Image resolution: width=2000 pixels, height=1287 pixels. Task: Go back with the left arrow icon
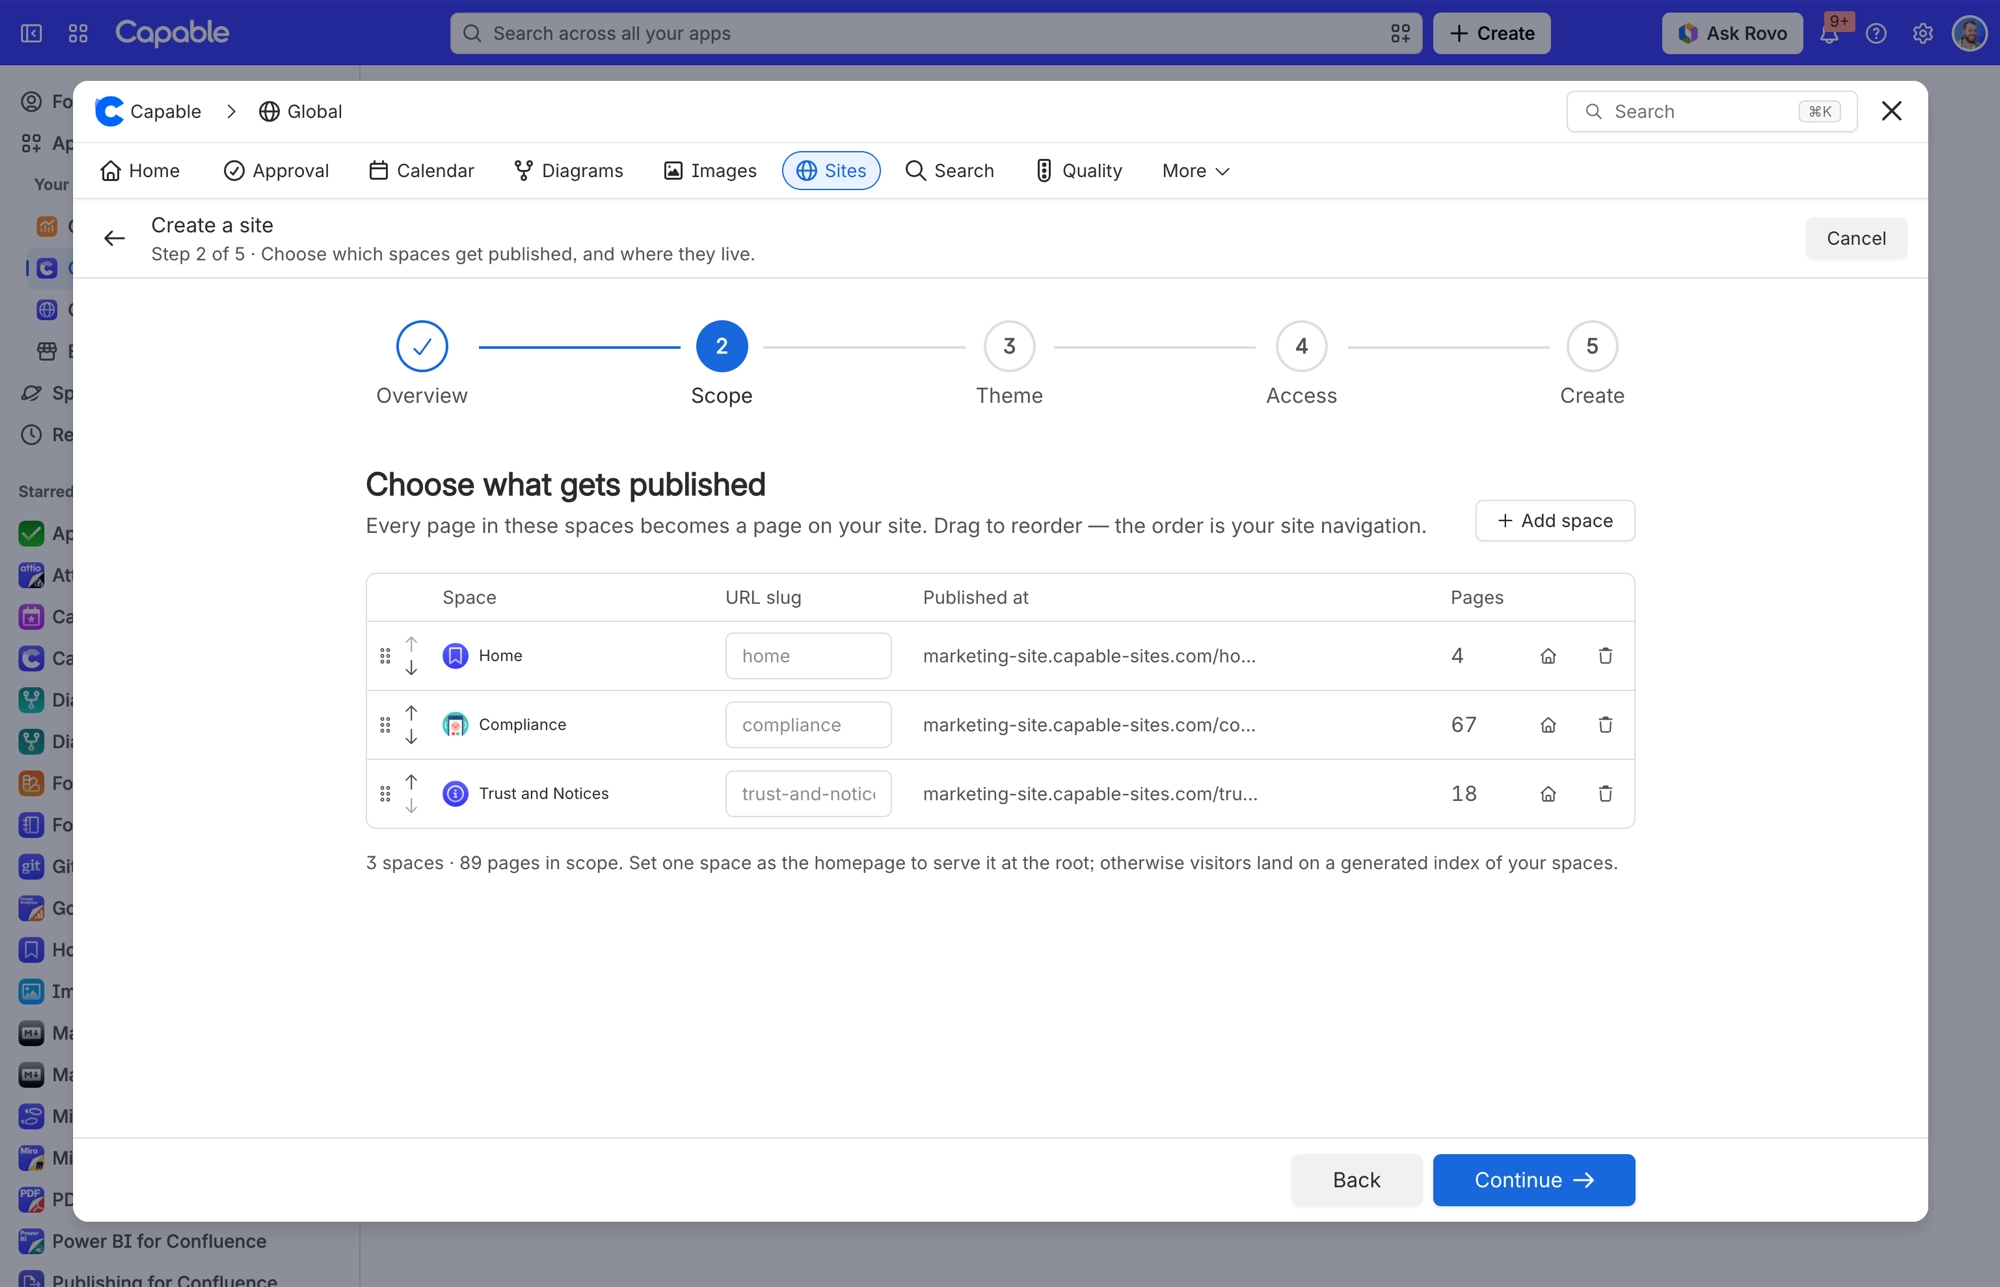tap(114, 238)
